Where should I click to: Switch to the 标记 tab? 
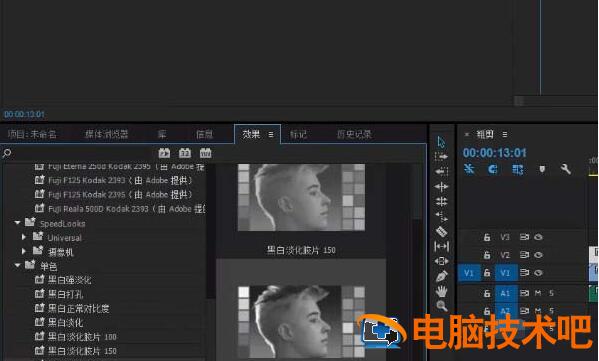(298, 134)
